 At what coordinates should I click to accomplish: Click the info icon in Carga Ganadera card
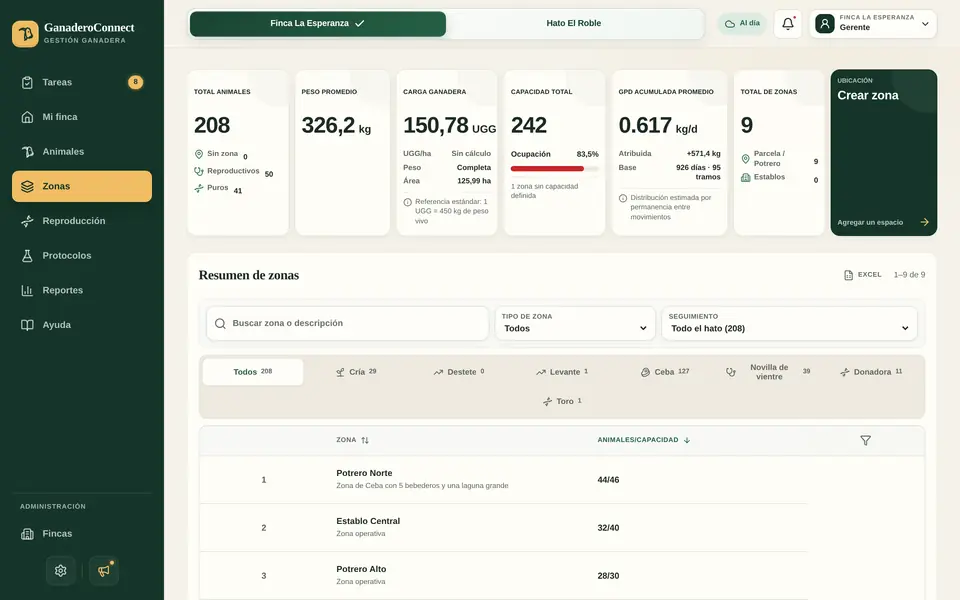407,202
